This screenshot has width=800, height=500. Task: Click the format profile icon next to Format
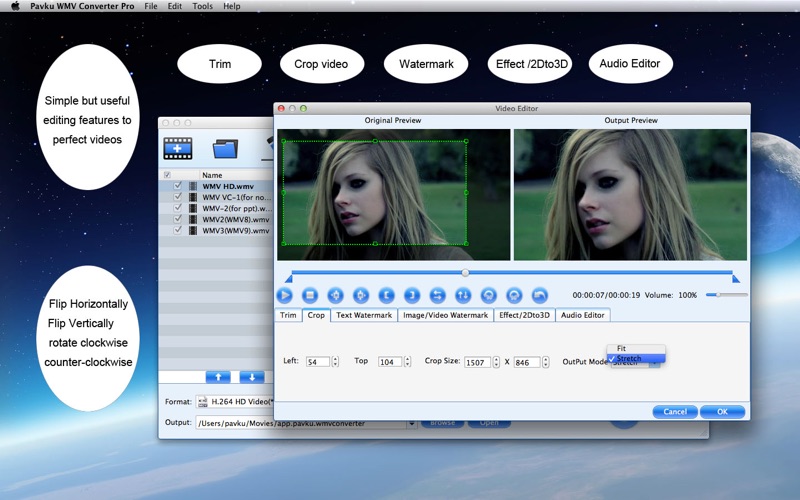point(203,402)
